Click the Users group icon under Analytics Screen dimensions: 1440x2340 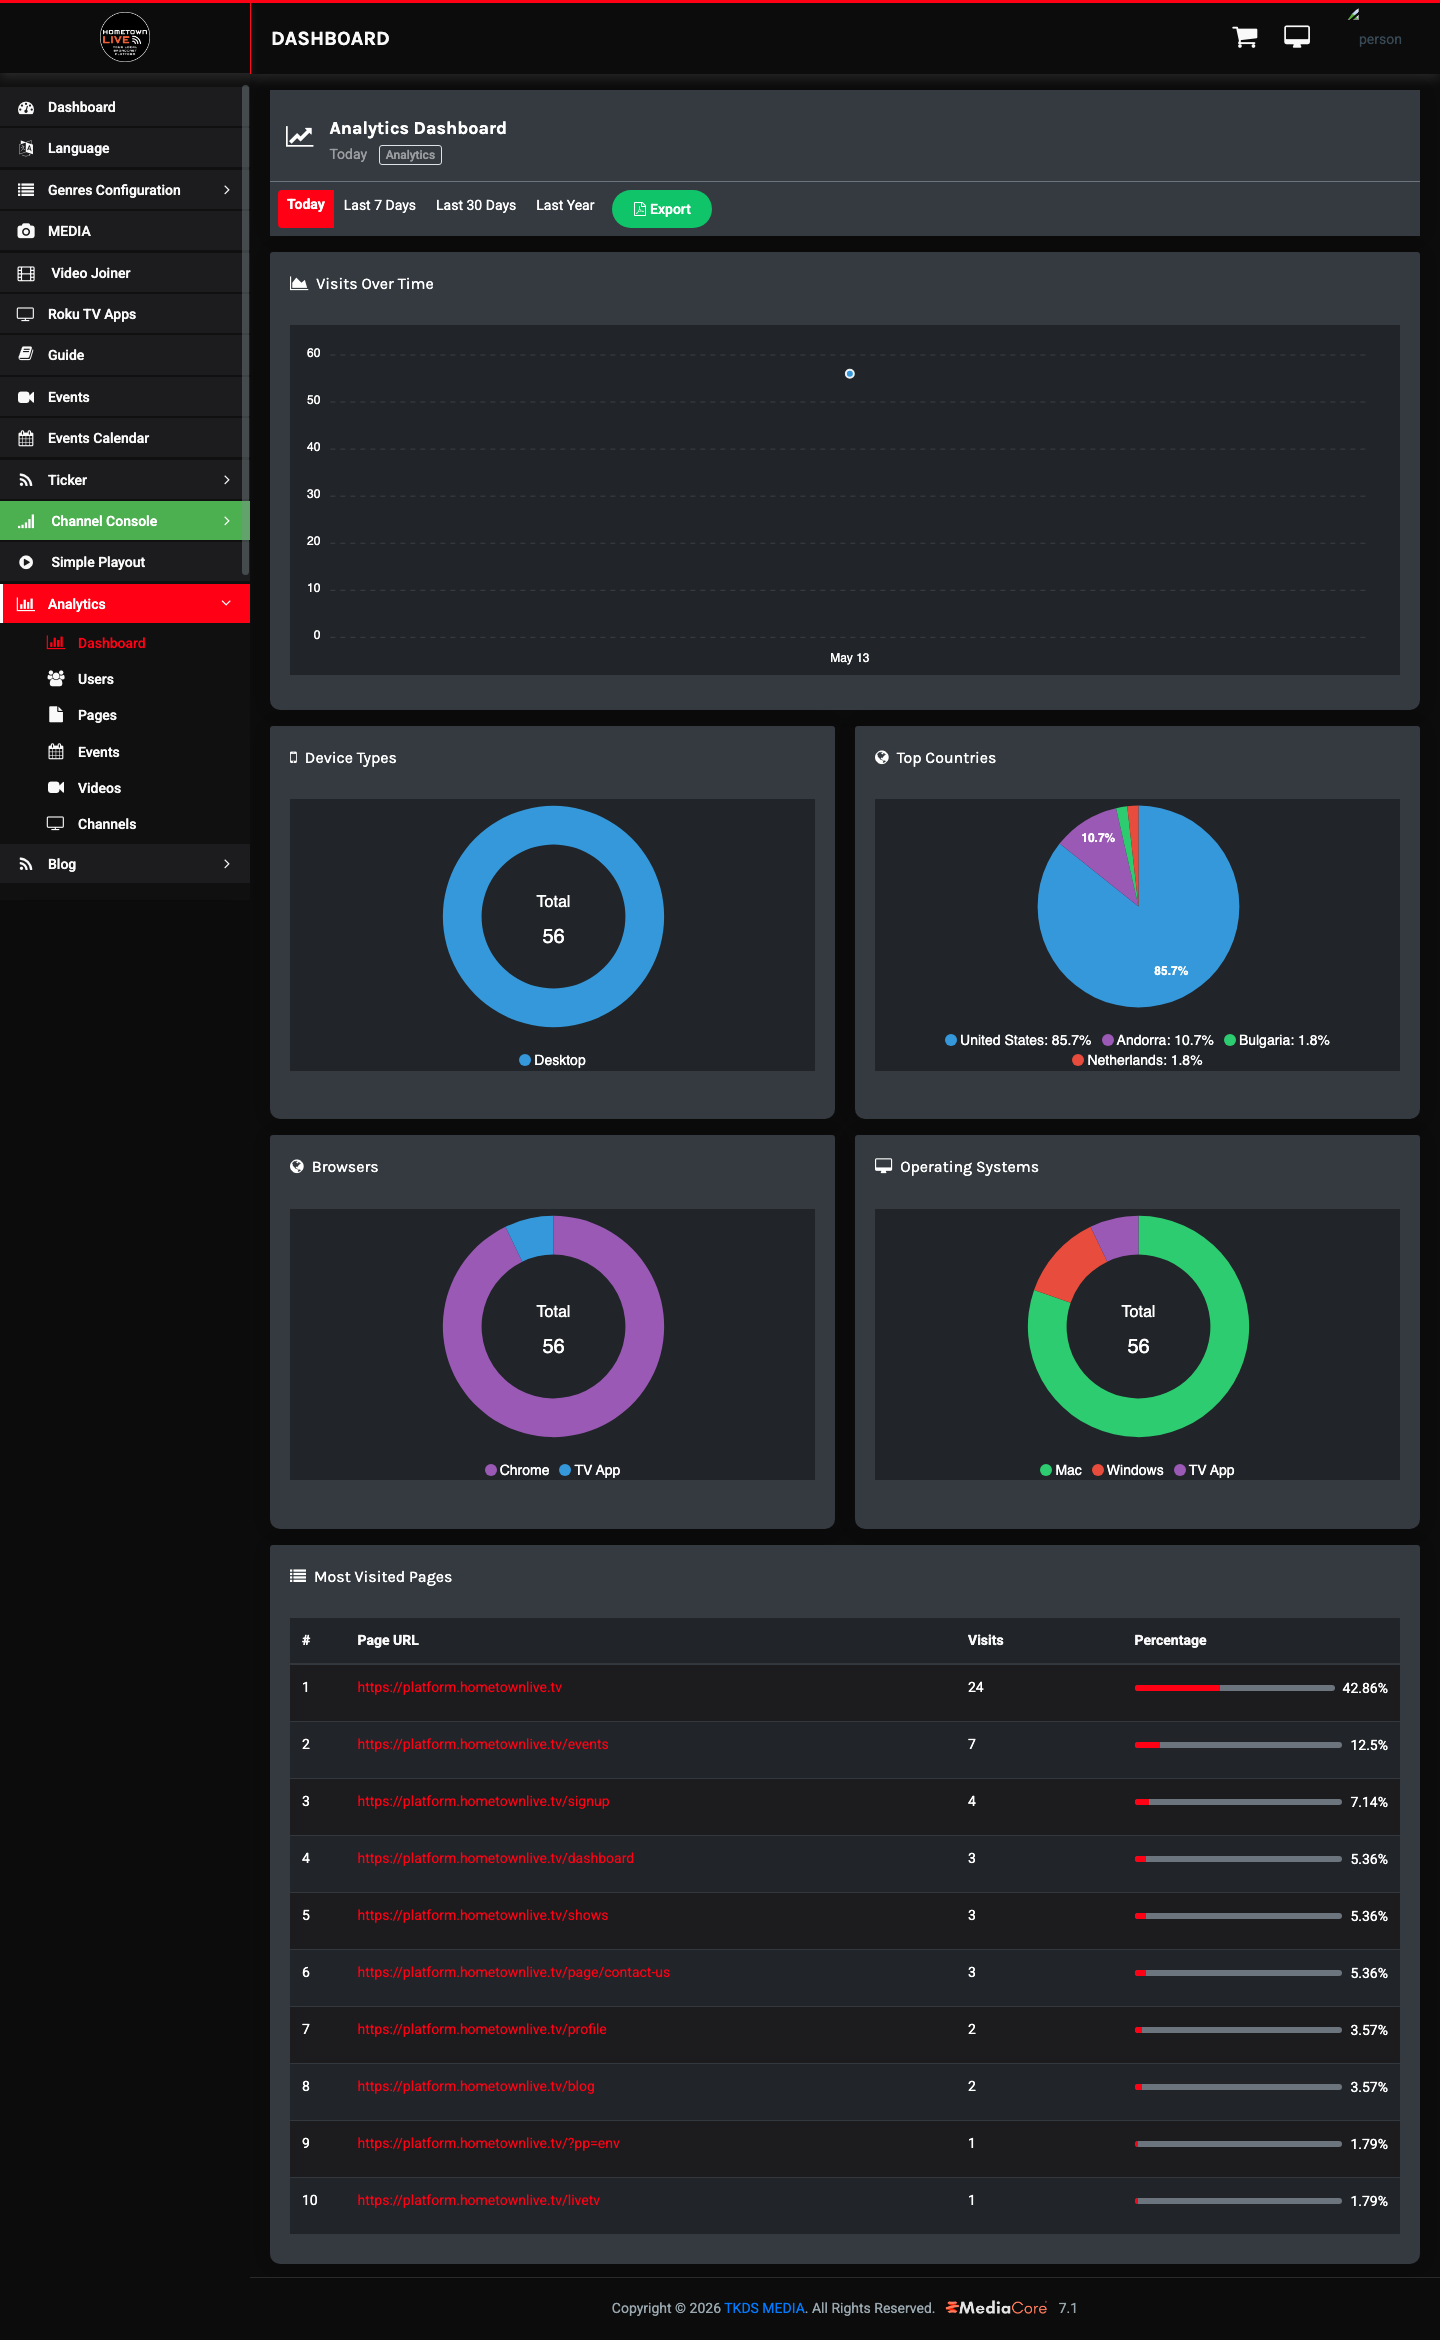click(56, 679)
